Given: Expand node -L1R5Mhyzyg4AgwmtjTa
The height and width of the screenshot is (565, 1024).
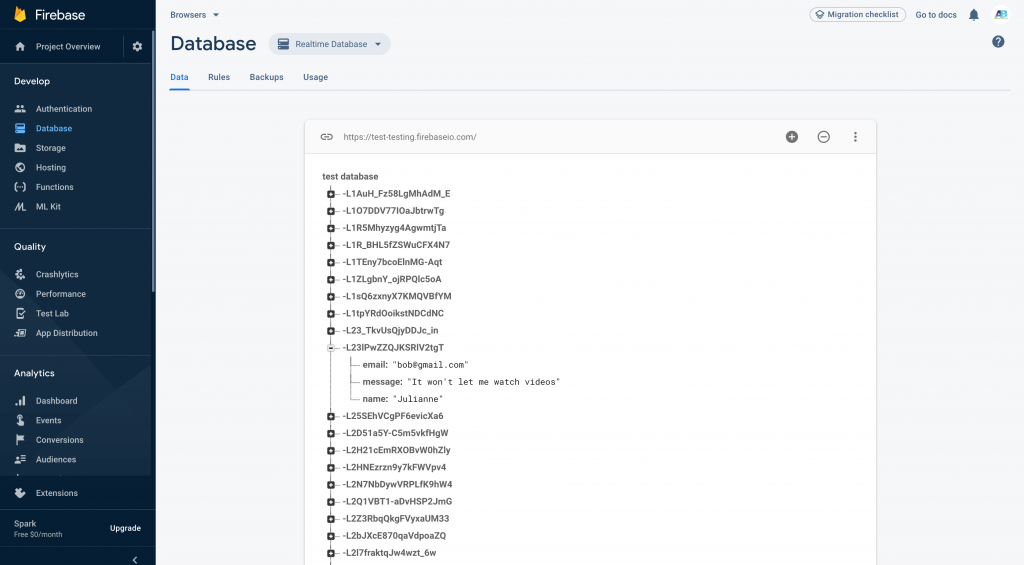Looking at the screenshot, I should pyautogui.click(x=331, y=228).
